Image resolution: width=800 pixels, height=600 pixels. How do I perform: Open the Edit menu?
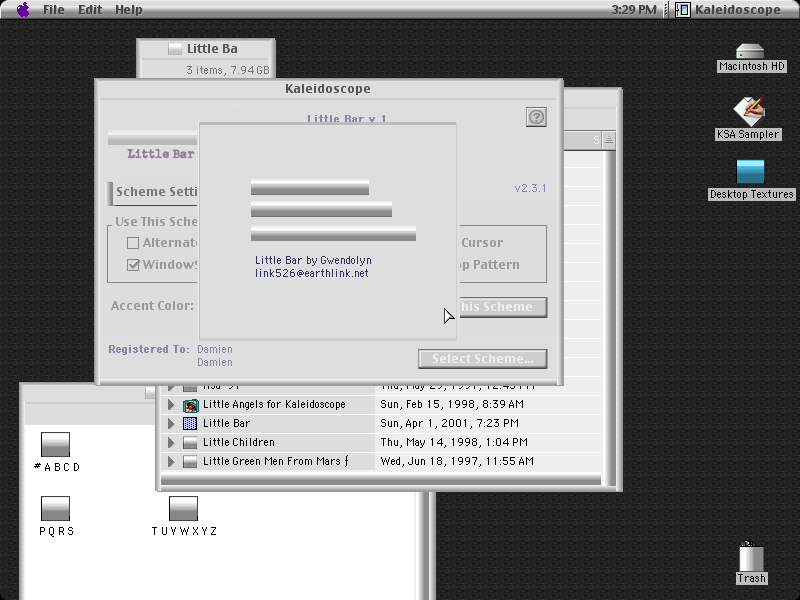90,9
